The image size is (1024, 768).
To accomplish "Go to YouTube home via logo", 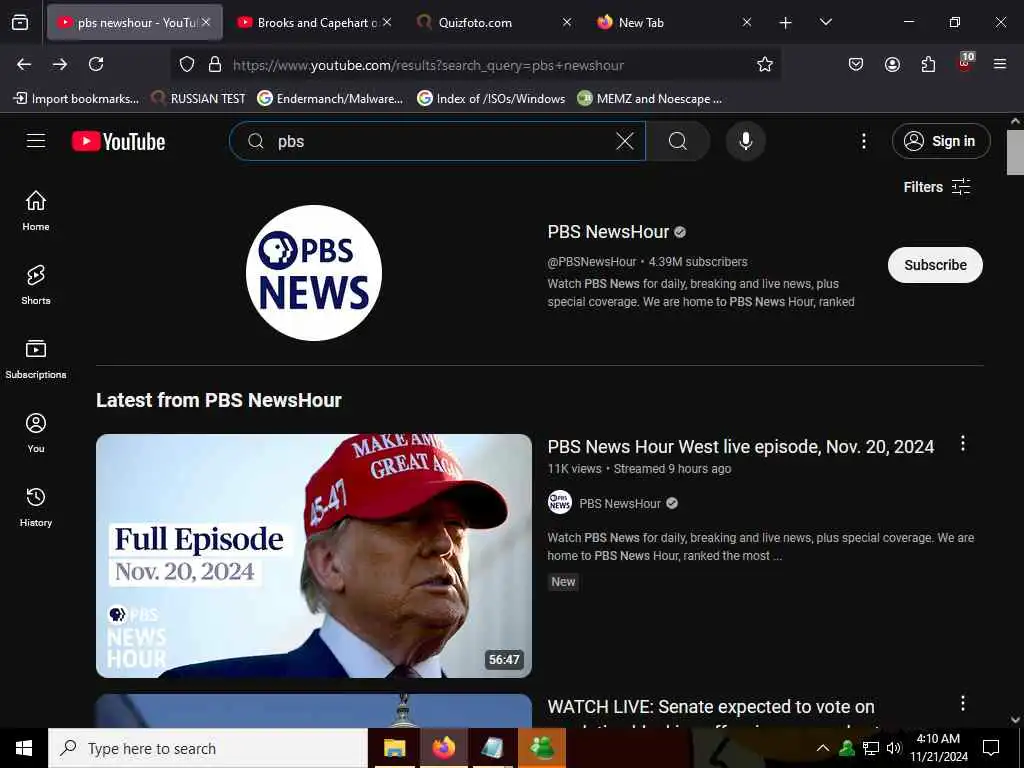I will [119, 141].
